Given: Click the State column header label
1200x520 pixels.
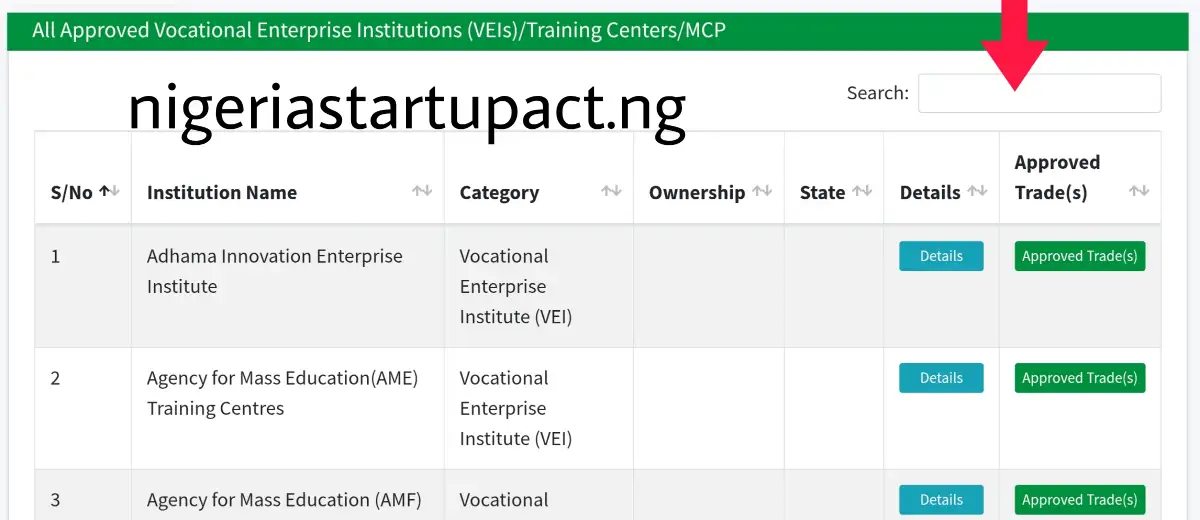Looking at the screenshot, I should point(822,193).
